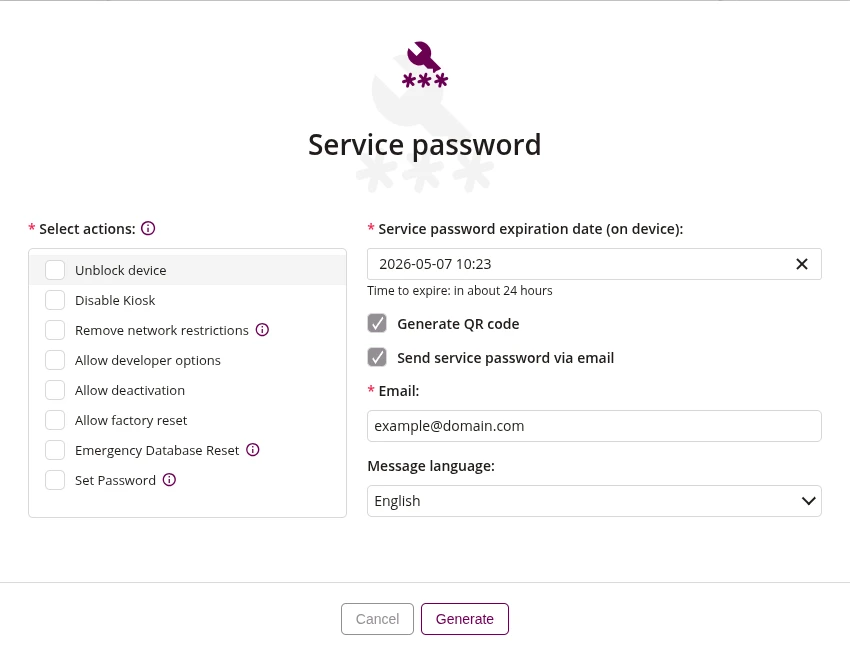The image size is (850, 654).
Task: Click the Cancel button
Action: [377, 619]
